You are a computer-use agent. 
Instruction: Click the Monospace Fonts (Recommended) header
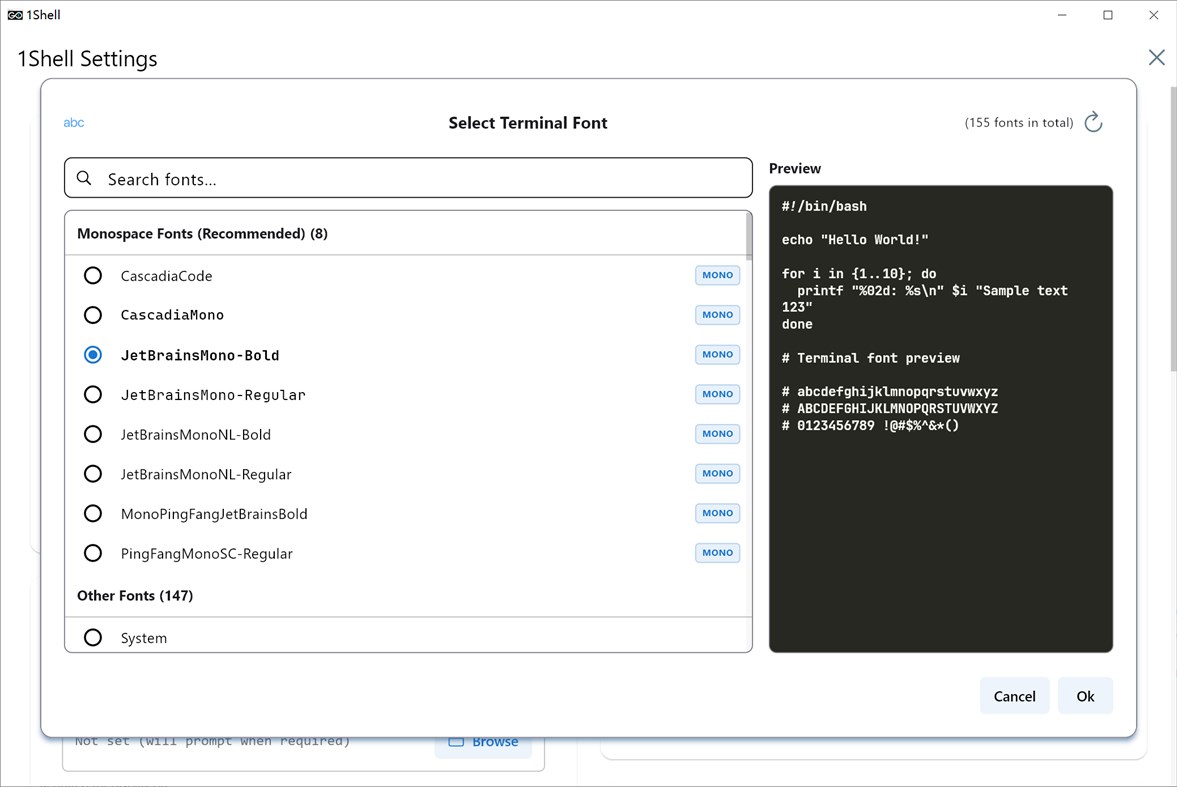pyautogui.click(x=203, y=234)
